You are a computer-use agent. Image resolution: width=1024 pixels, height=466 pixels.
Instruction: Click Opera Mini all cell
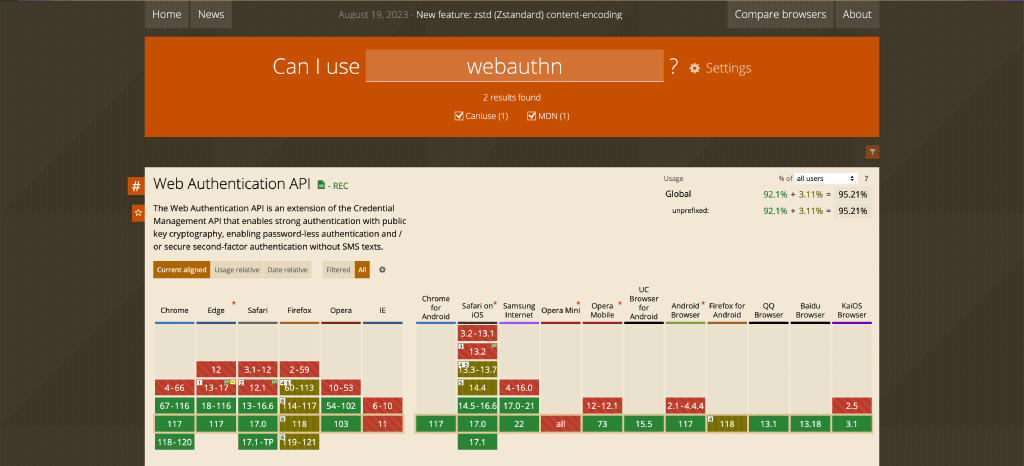pyautogui.click(x=560, y=424)
